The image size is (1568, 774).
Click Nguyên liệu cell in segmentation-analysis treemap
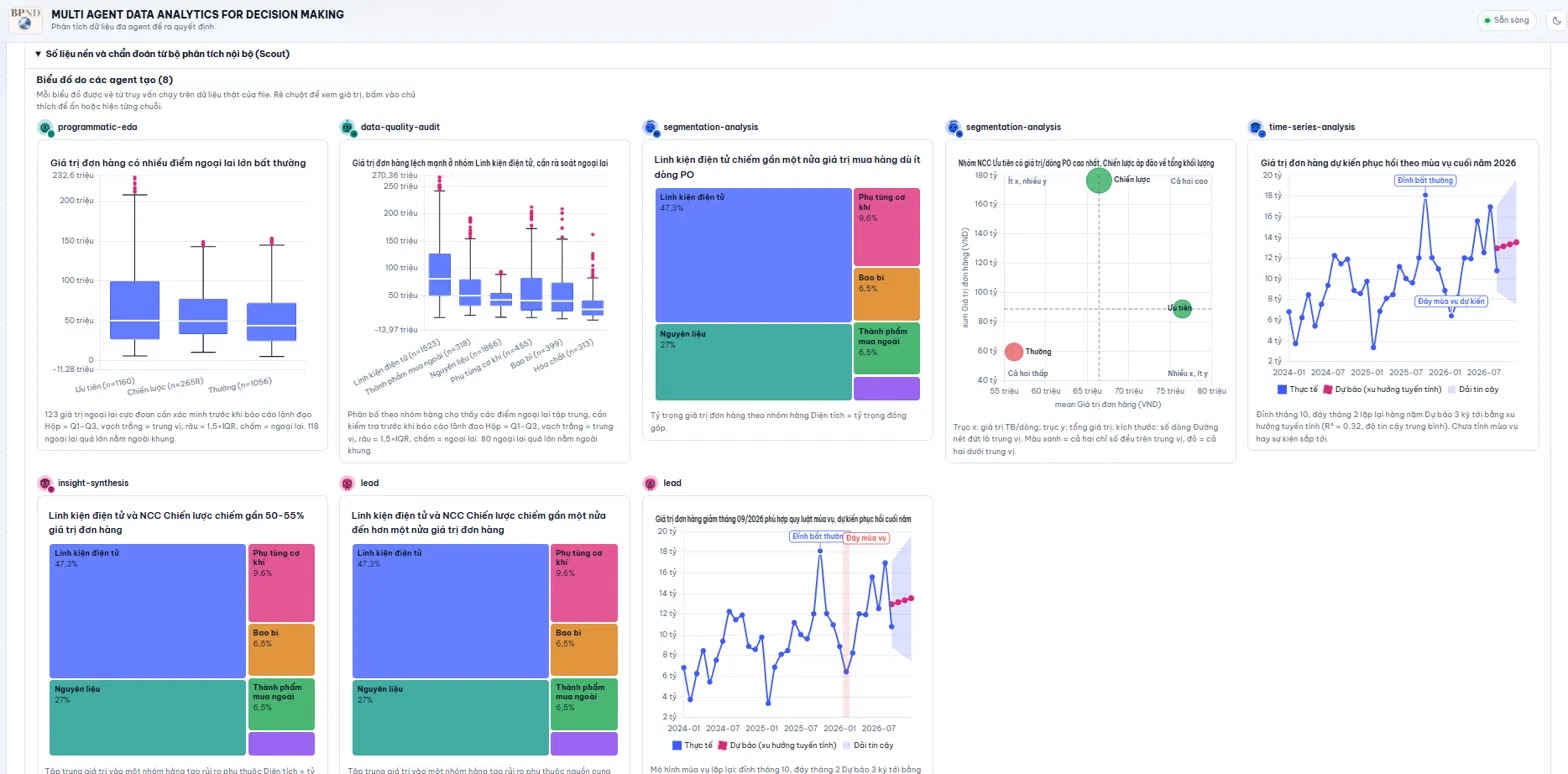[753, 362]
